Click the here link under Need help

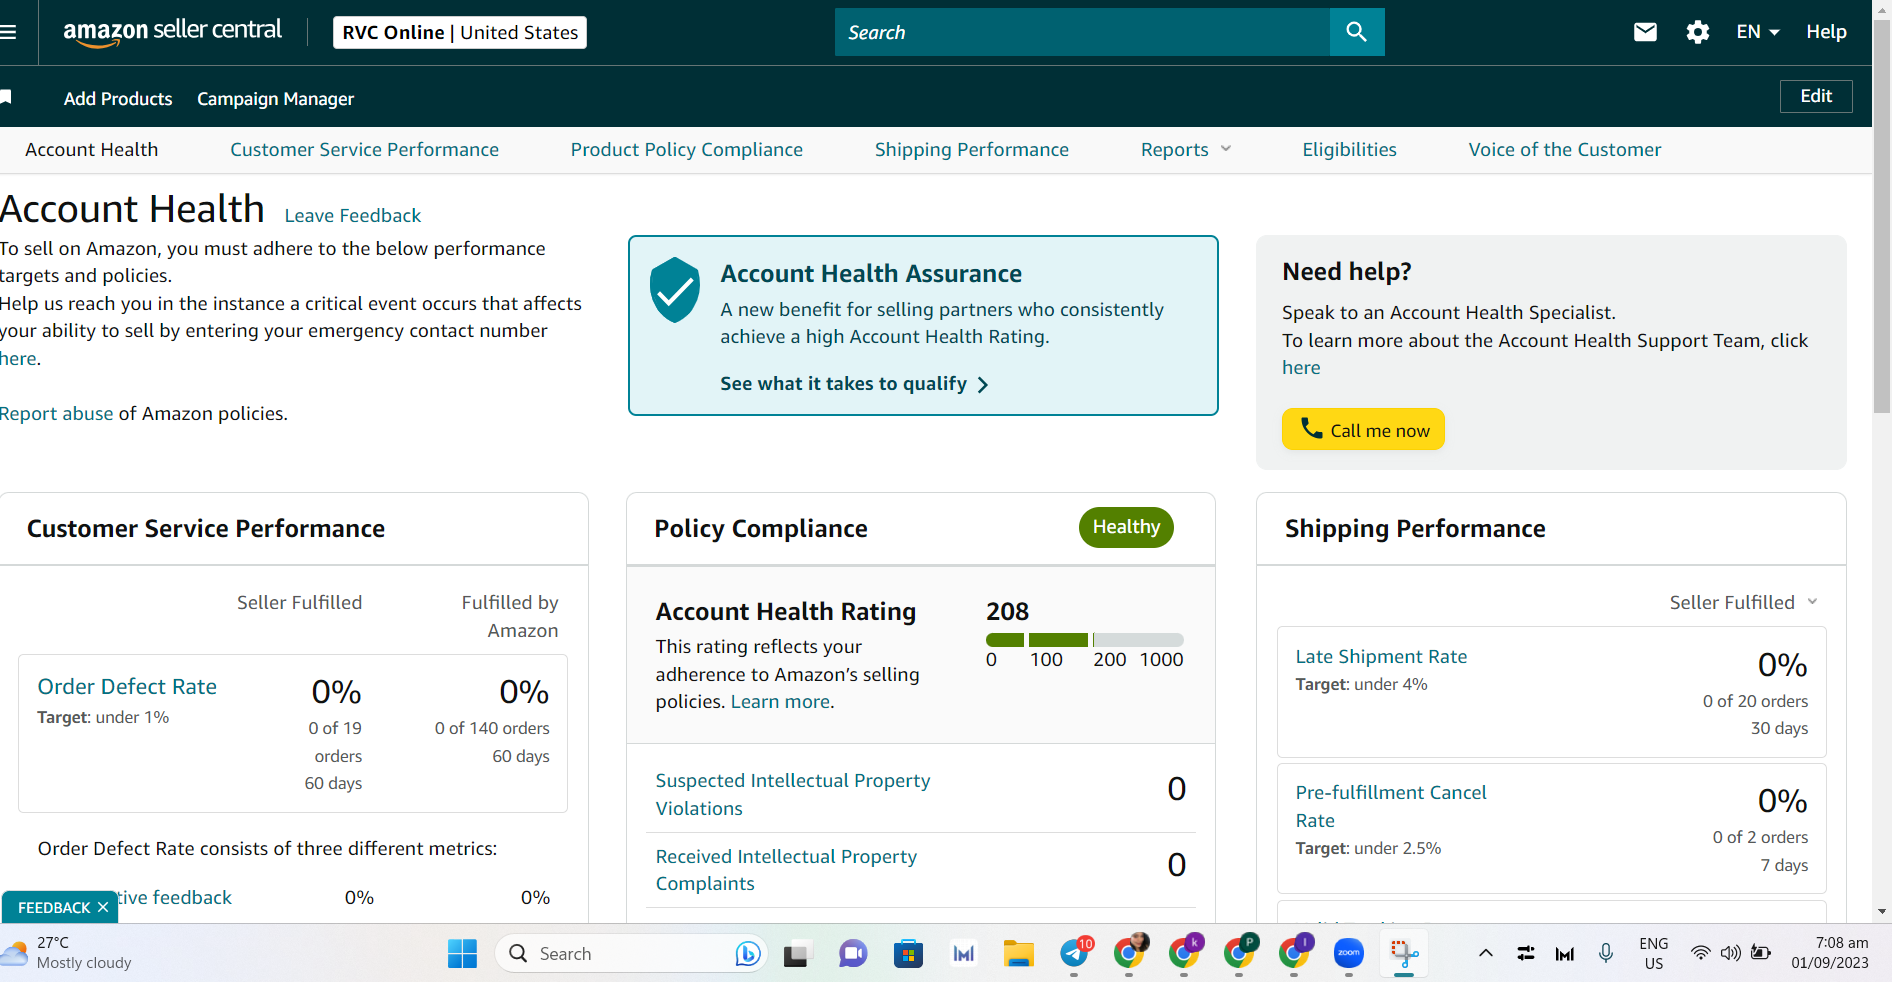[x=1301, y=368]
